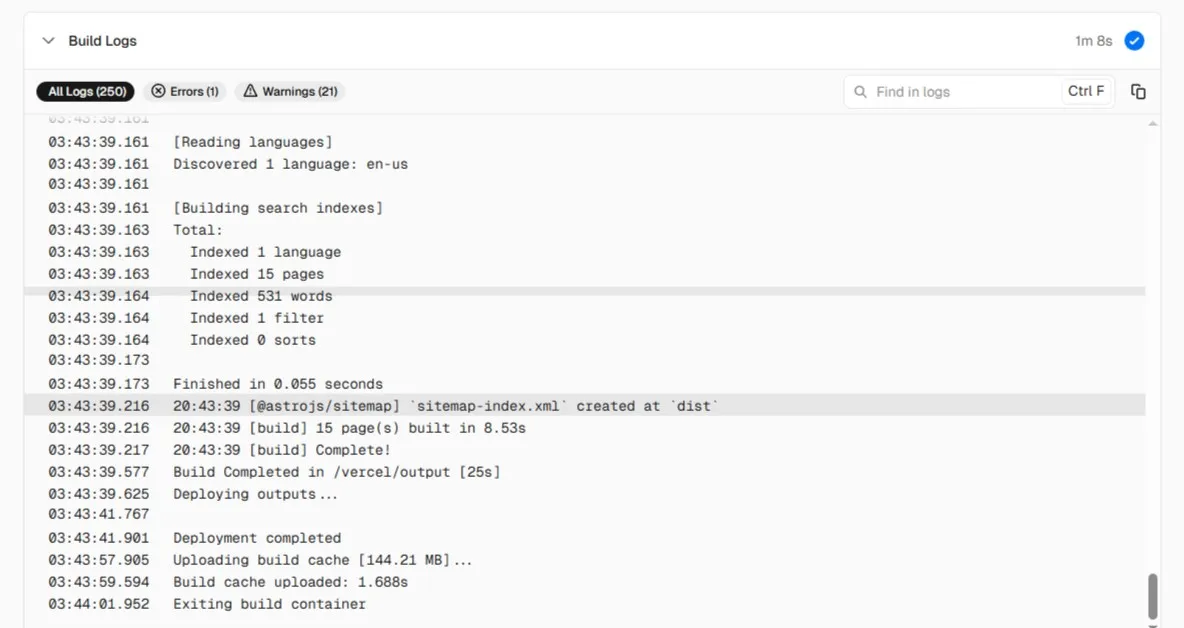This screenshot has height=628, width=1184.
Task: Click the blue build success checkmark
Action: coord(1133,41)
